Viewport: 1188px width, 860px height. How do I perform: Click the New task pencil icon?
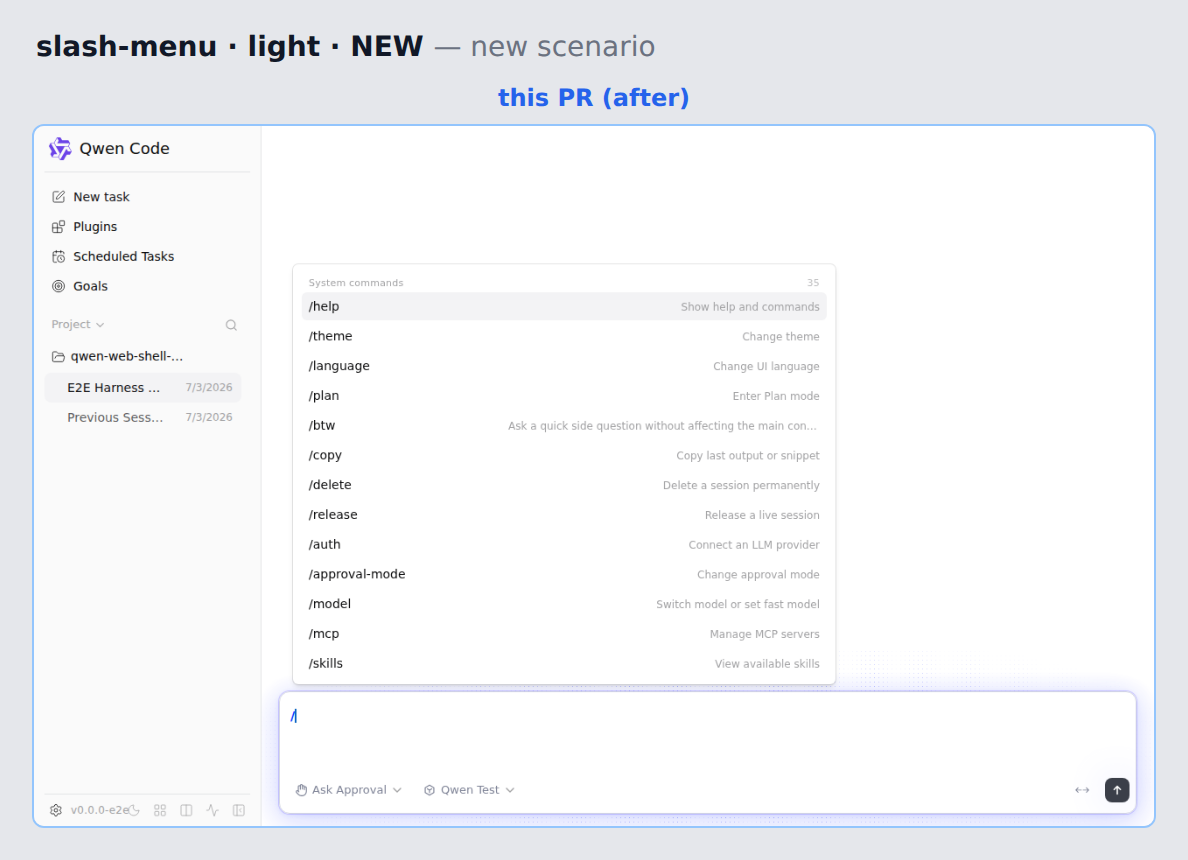point(58,197)
